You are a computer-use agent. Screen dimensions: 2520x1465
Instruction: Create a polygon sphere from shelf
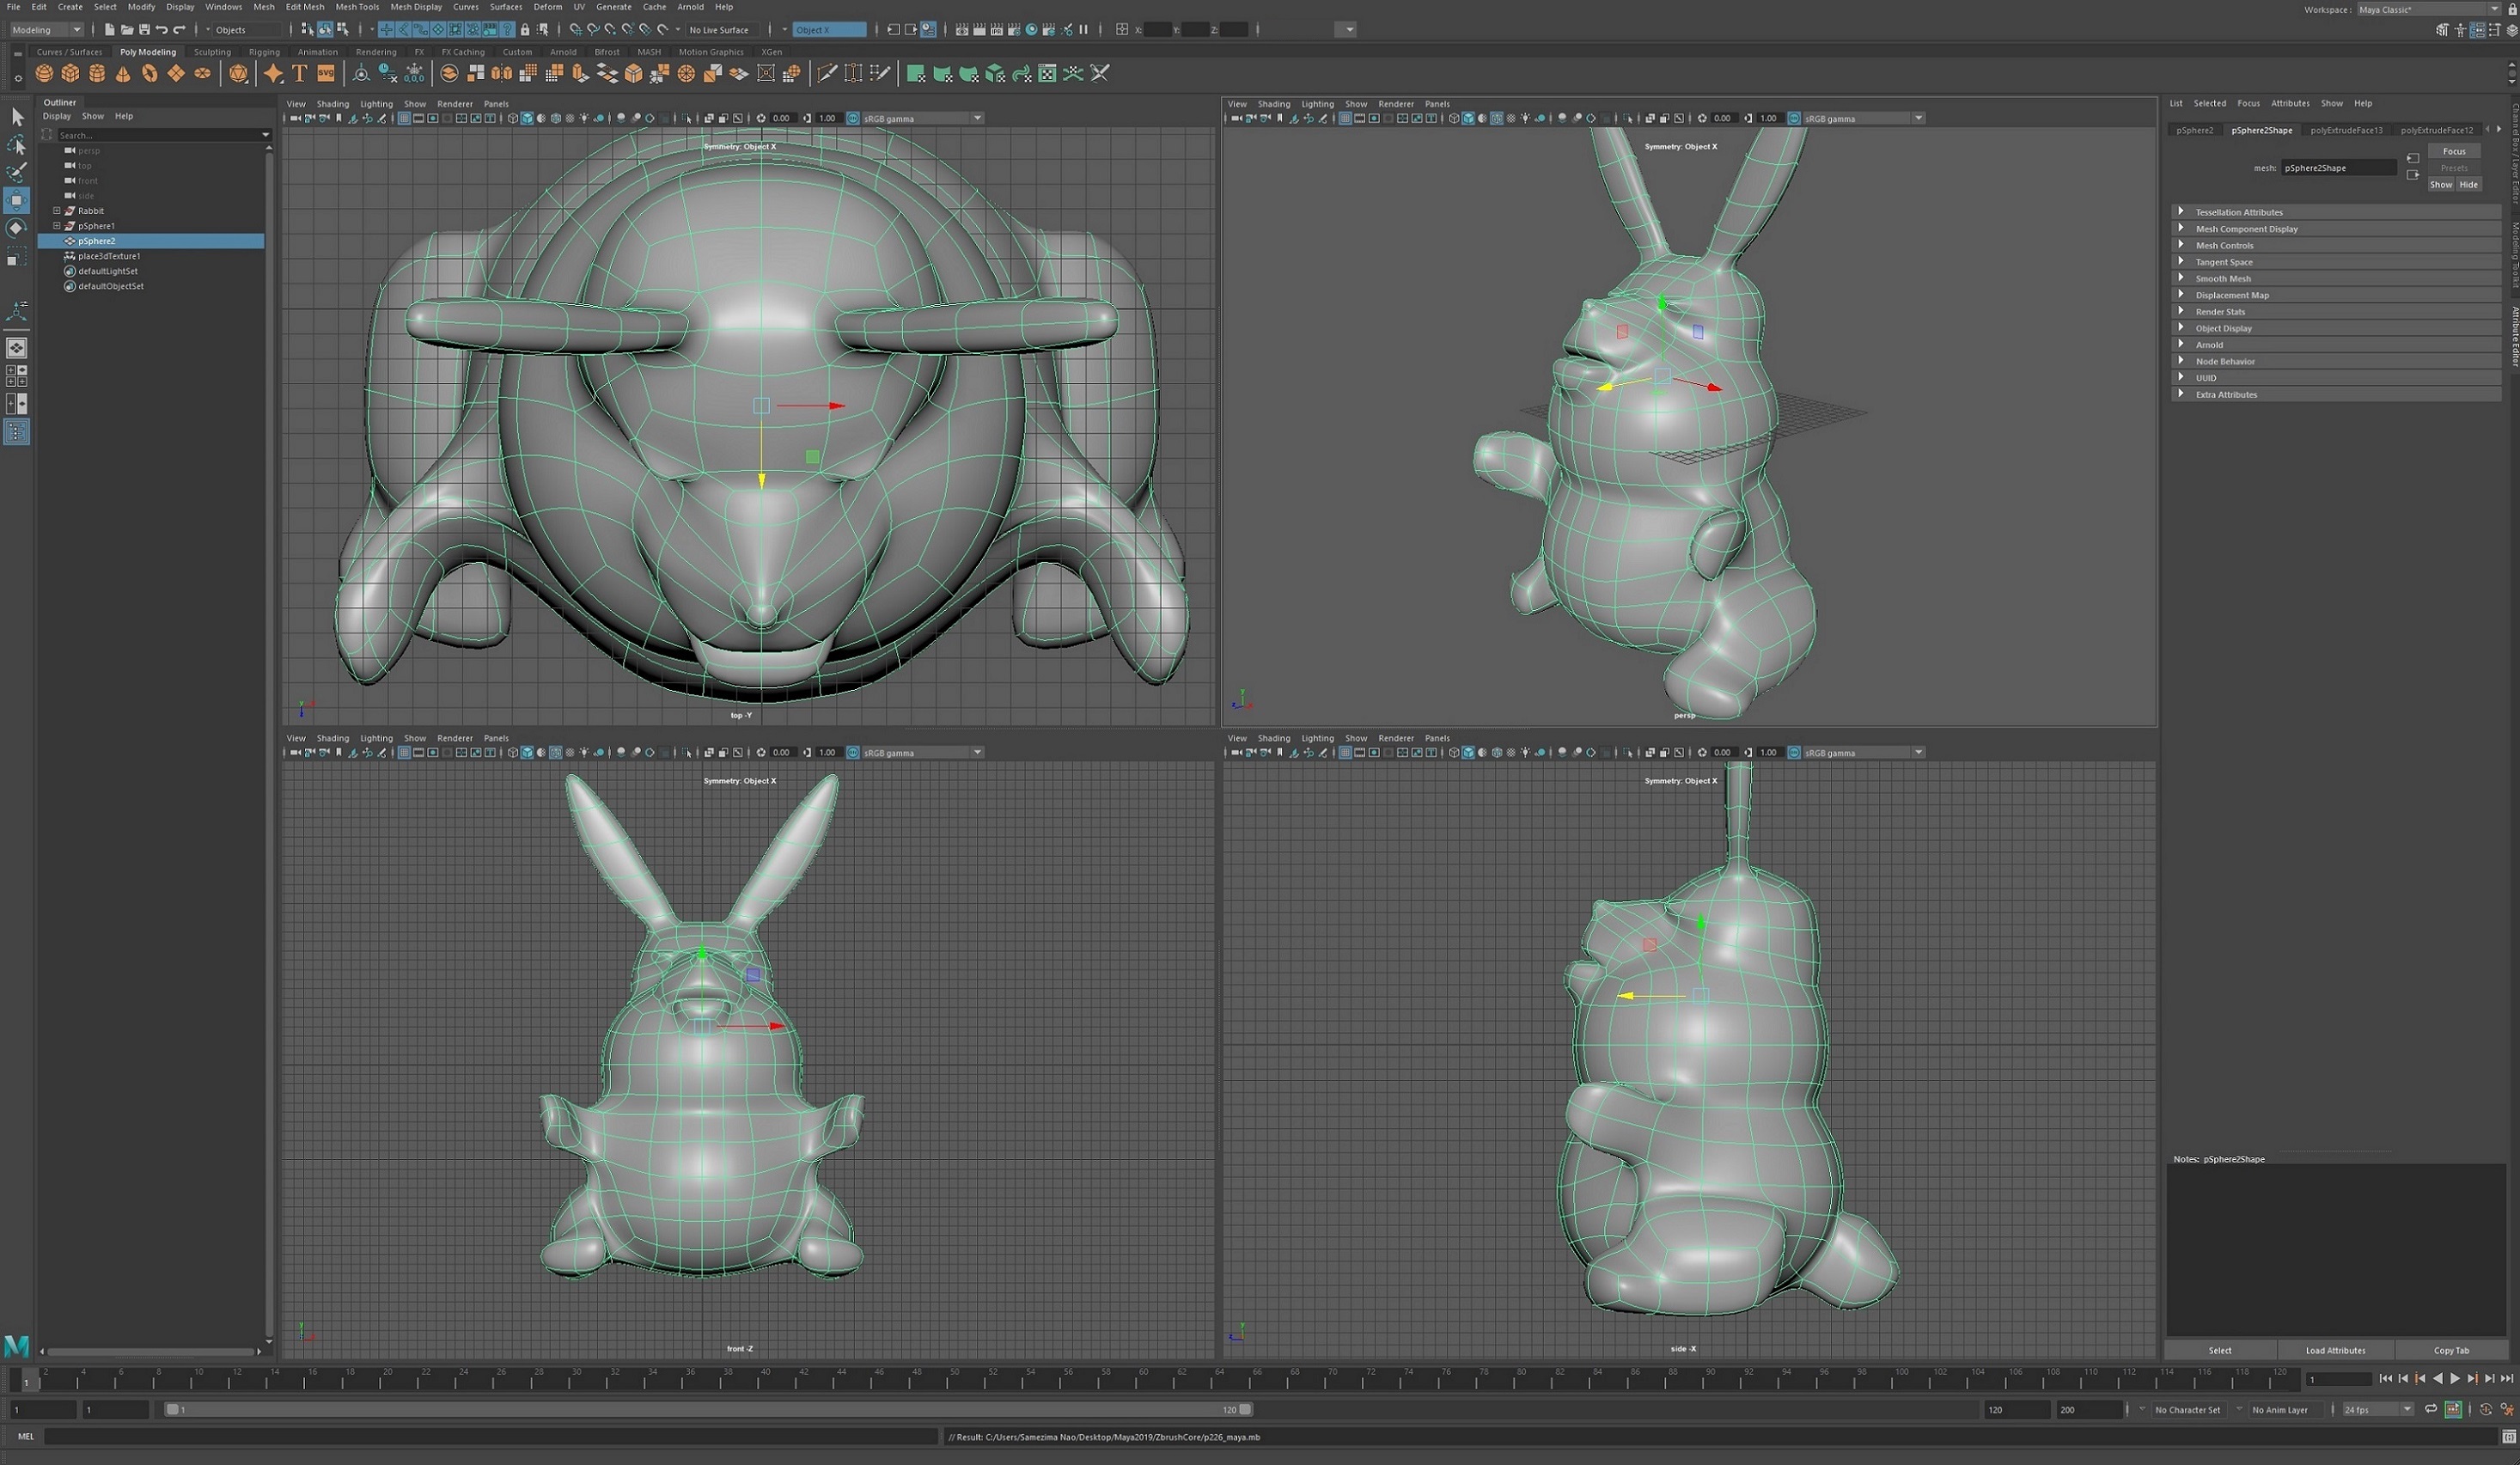(44, 73)
